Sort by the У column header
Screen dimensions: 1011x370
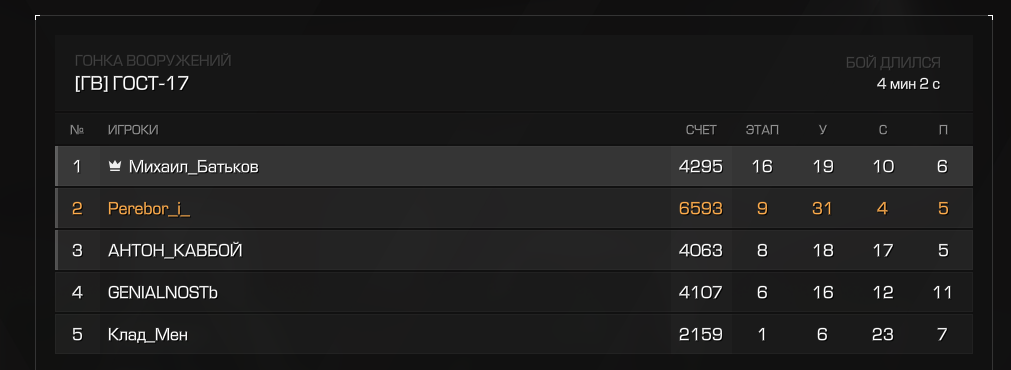coord(822,130)
